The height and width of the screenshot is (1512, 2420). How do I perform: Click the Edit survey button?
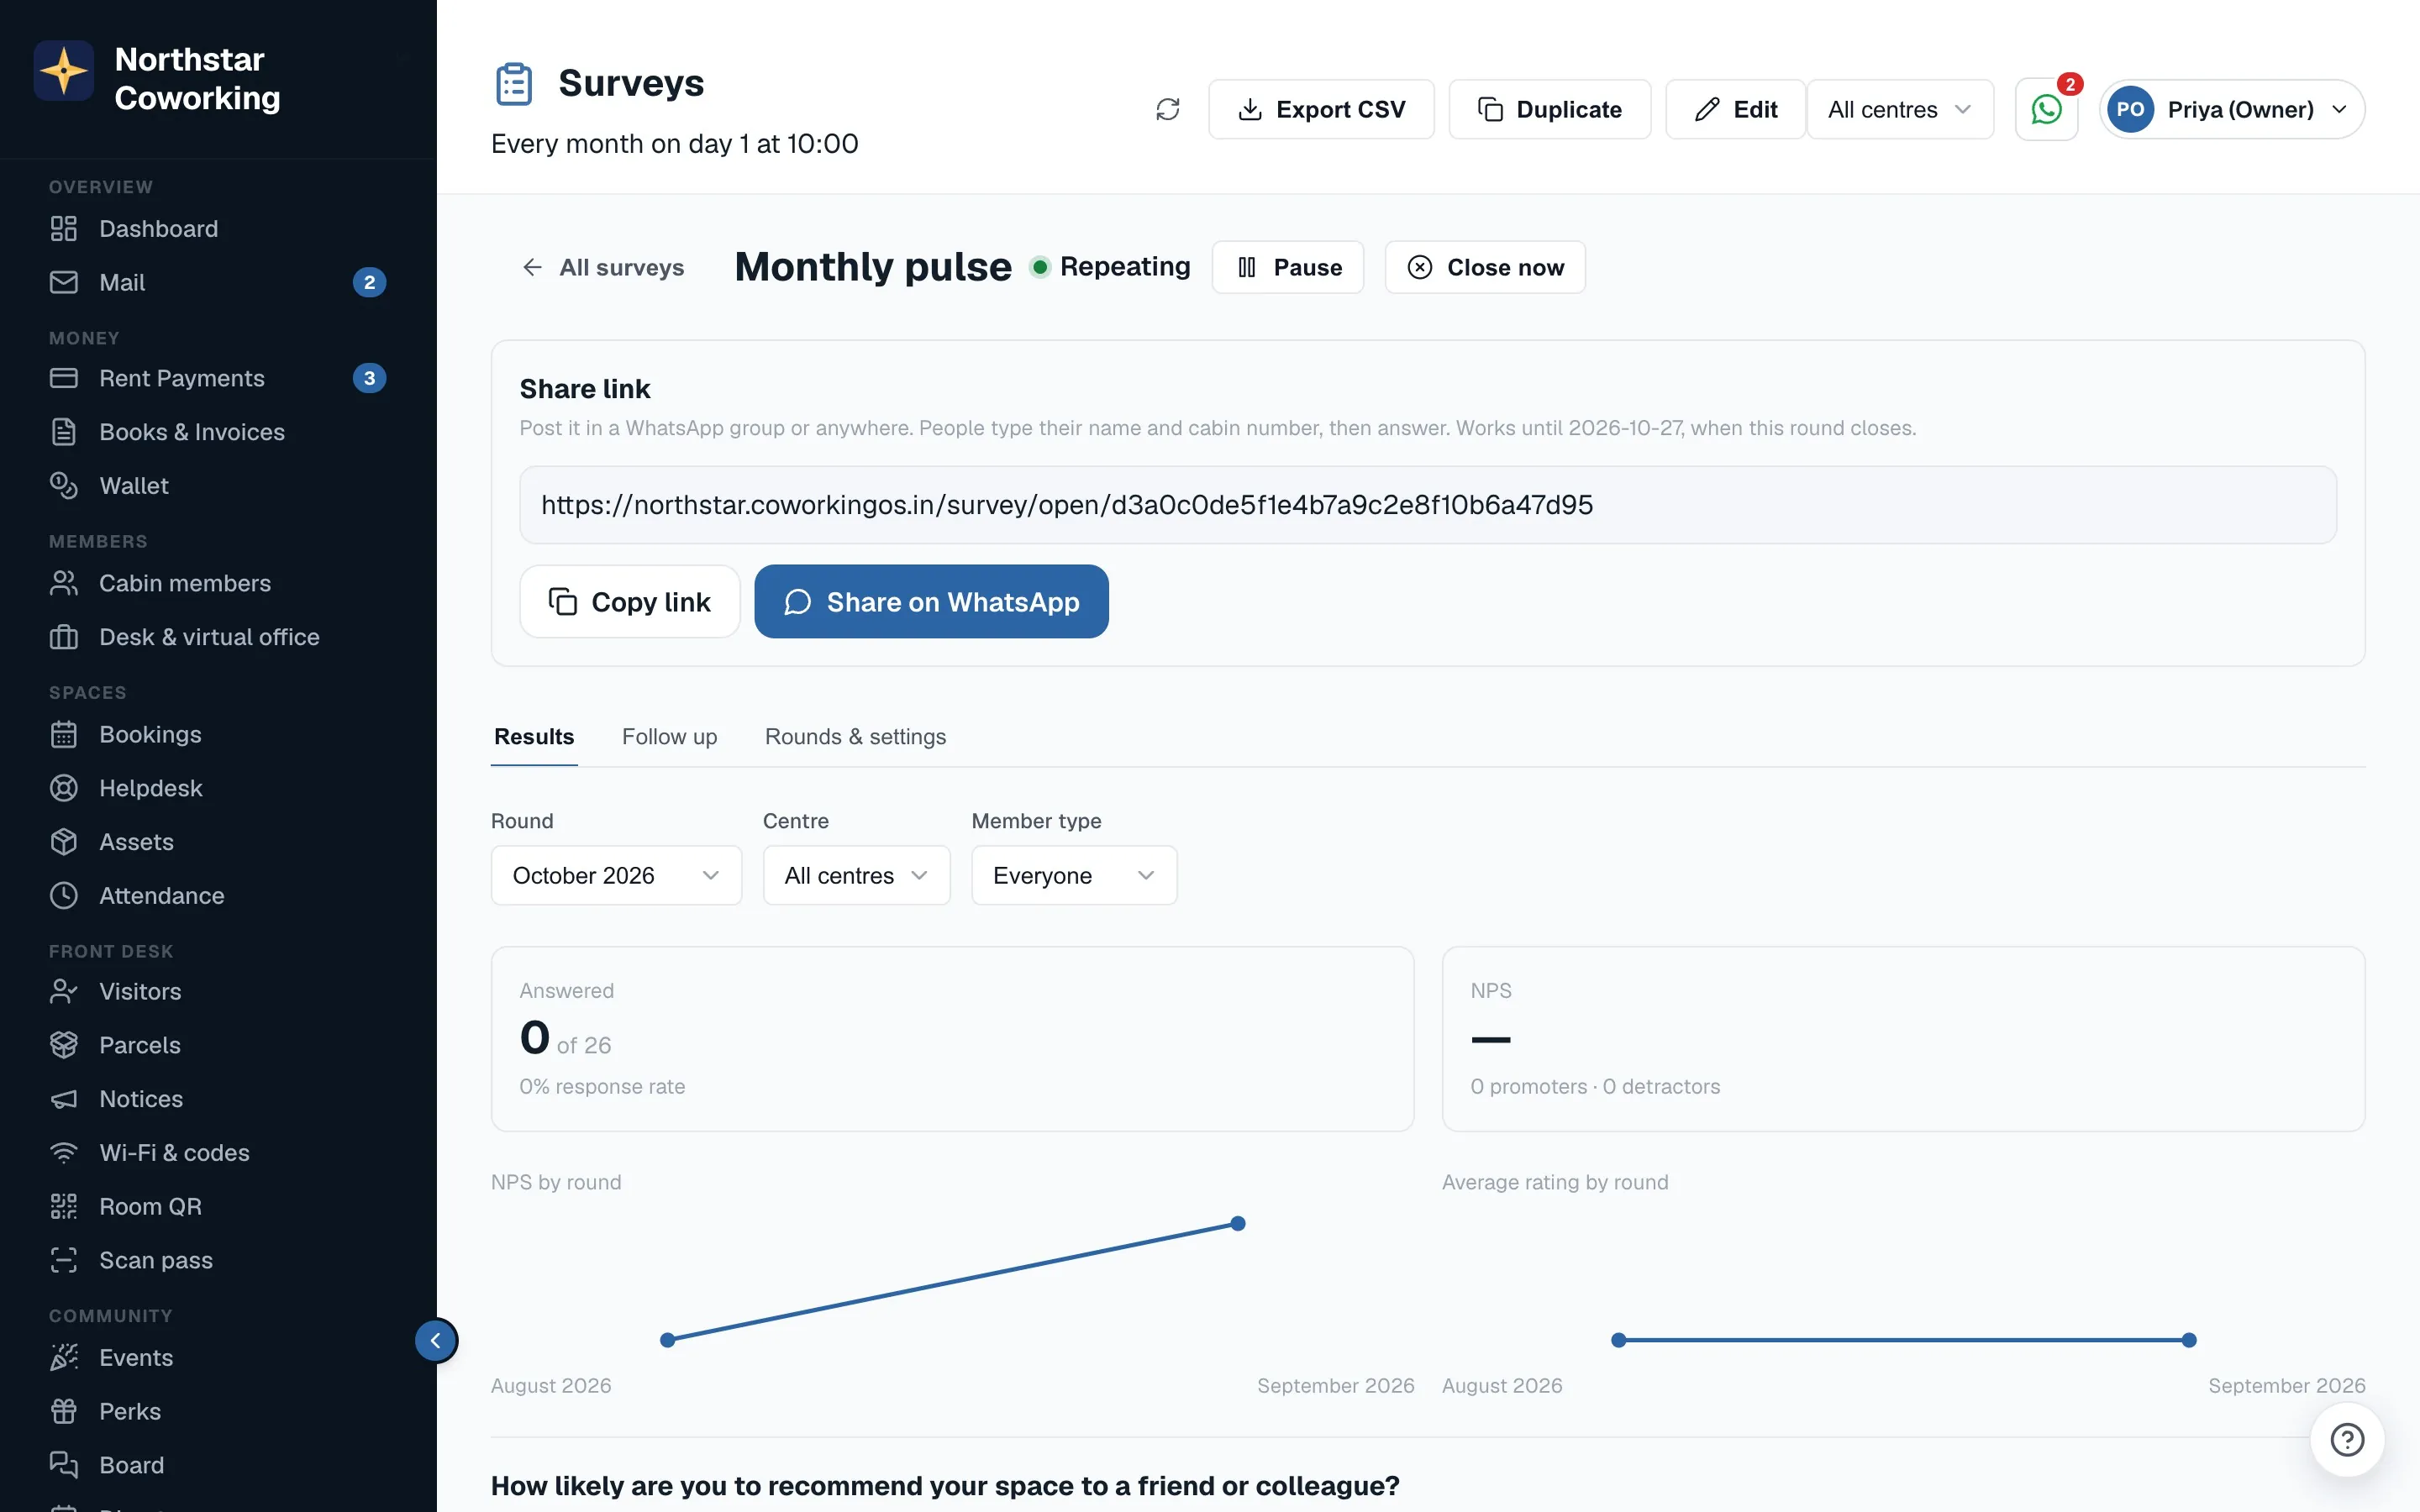[x=1735, y=109]
